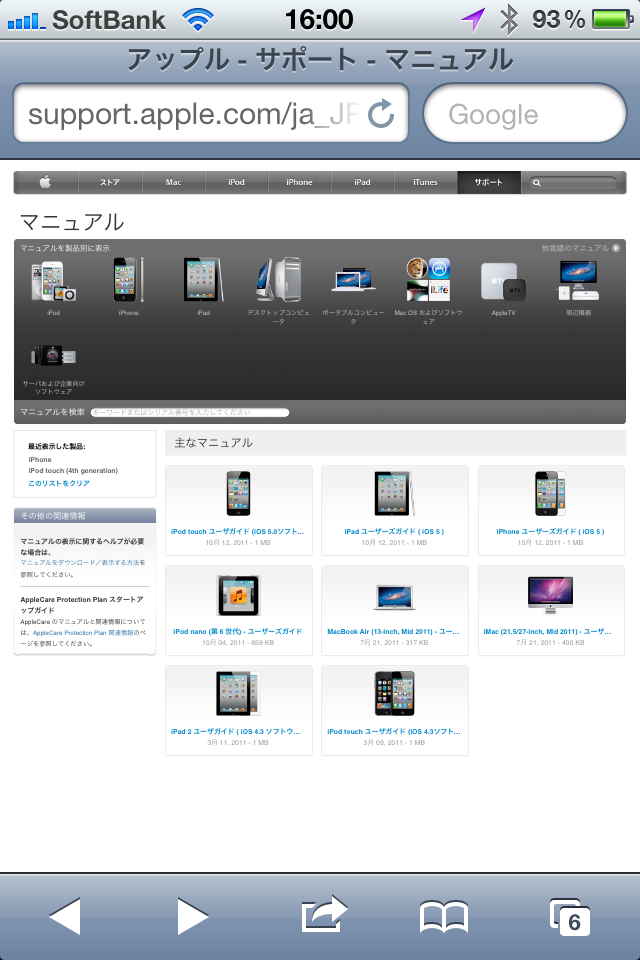Viewport: 640px width, 960px height.
Task: Select the server and enterprise software icon
Action: (53, 356)
